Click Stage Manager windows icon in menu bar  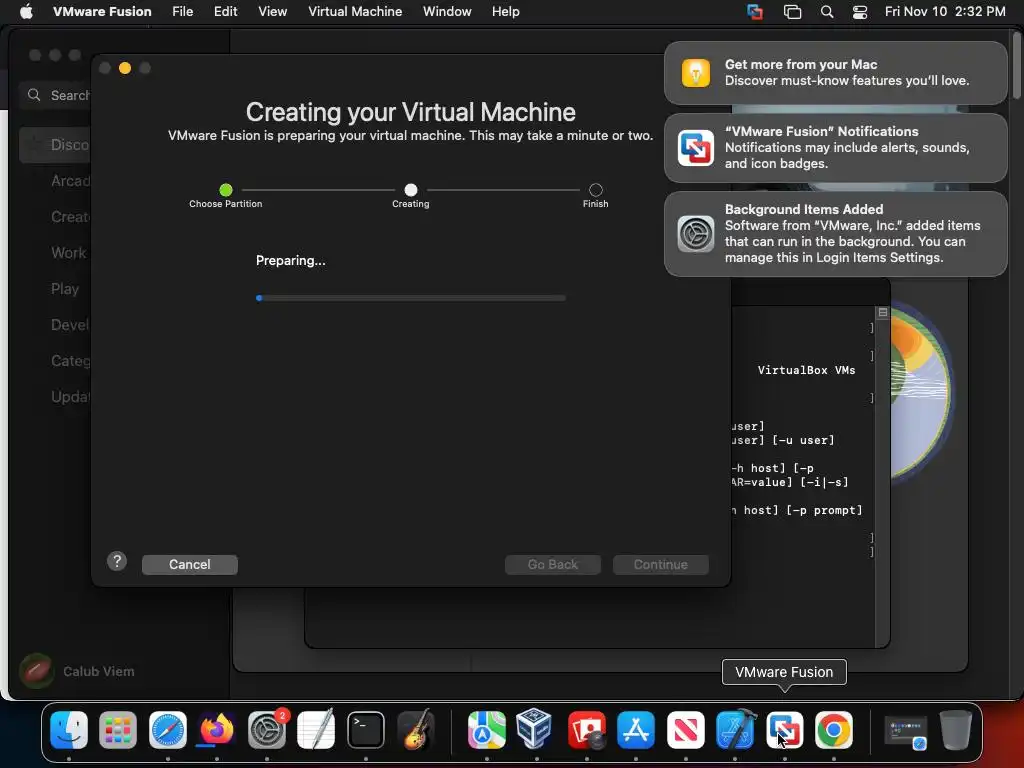click(792, 12)
